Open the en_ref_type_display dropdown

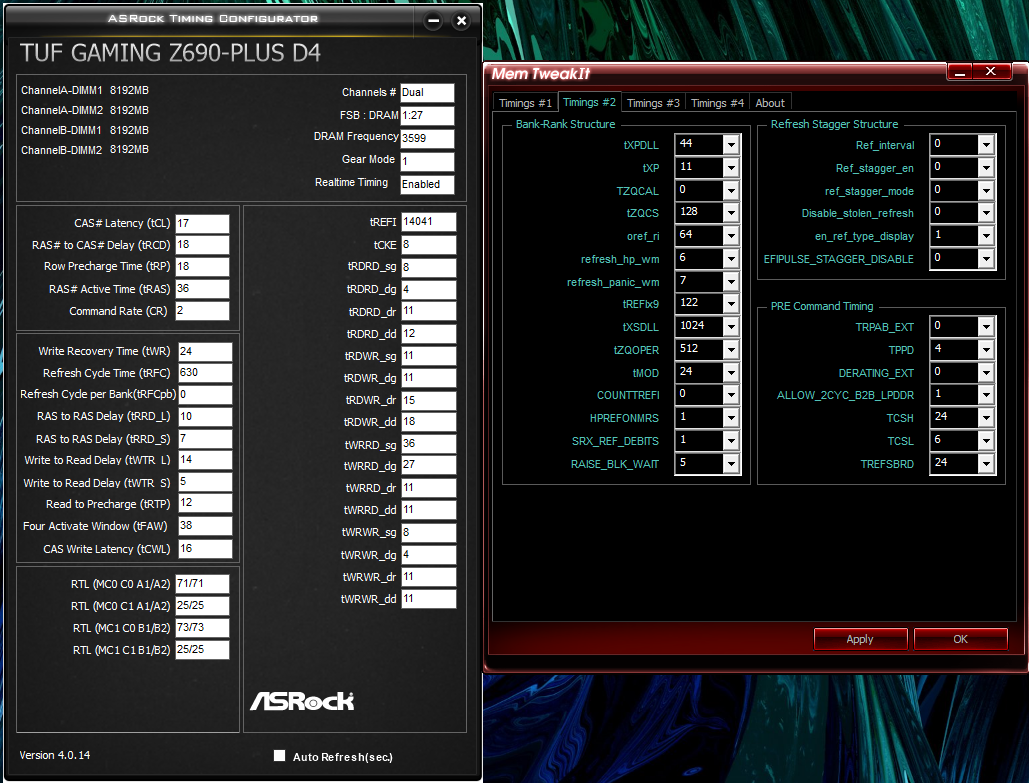point(986,236)
